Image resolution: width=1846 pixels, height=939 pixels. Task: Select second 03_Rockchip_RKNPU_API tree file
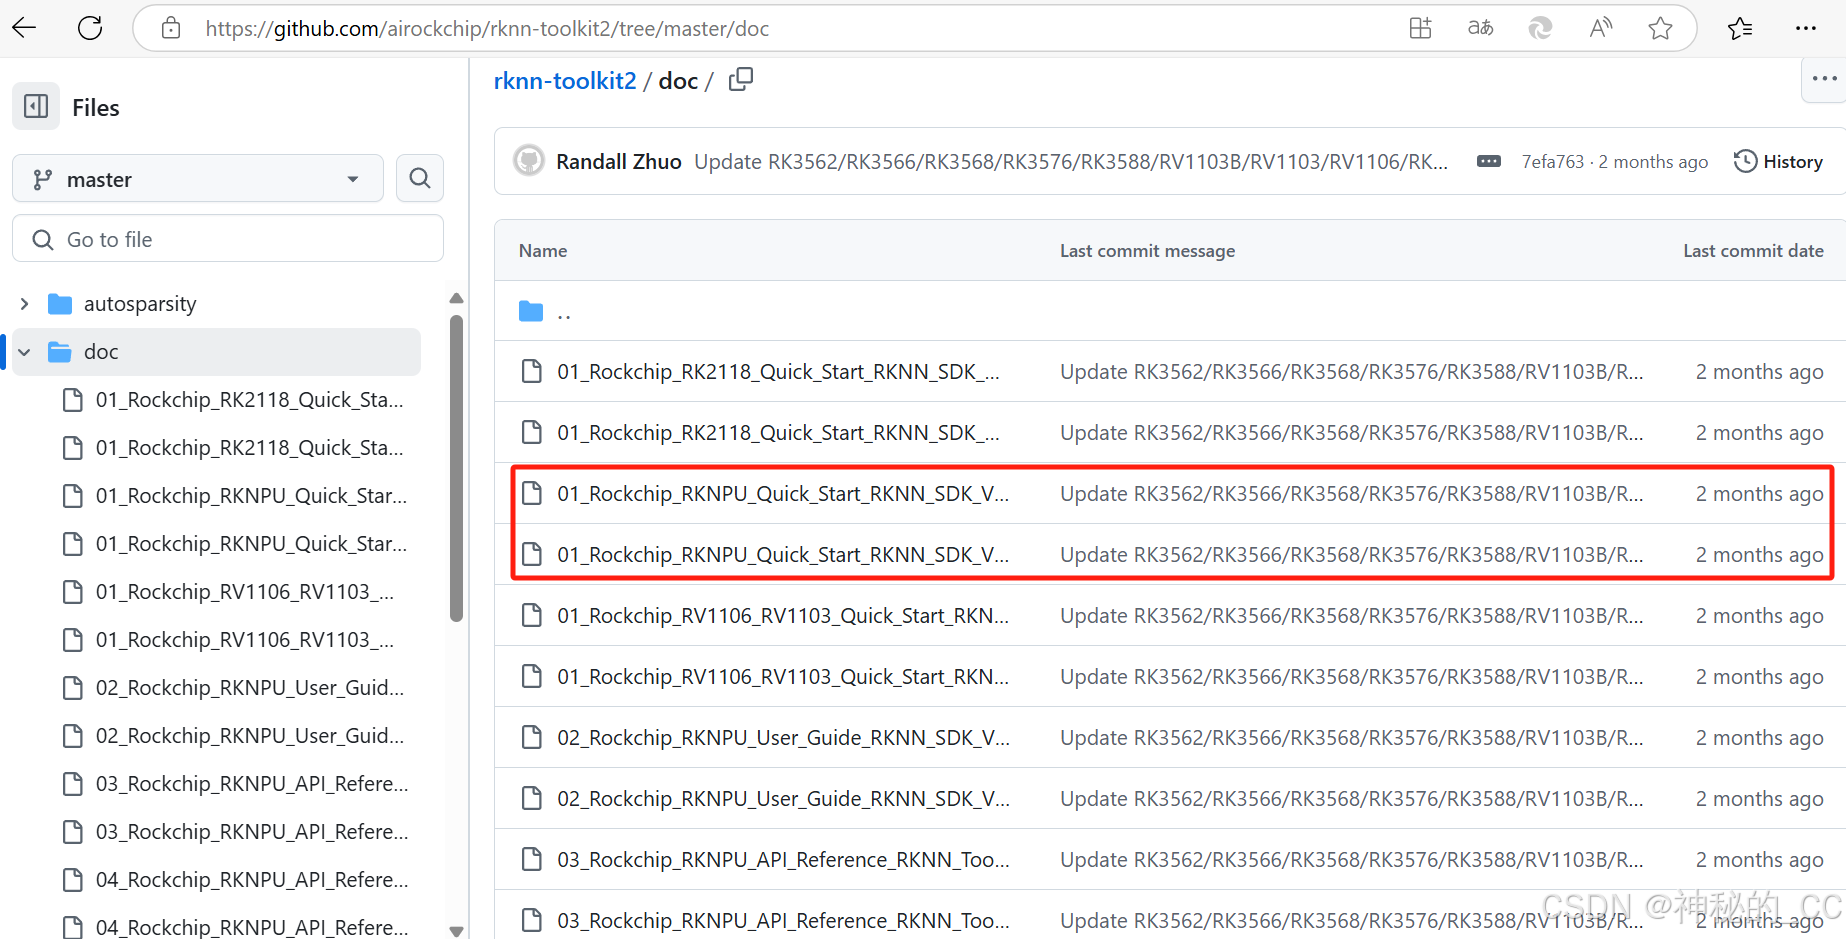click(x=252, y=832)
